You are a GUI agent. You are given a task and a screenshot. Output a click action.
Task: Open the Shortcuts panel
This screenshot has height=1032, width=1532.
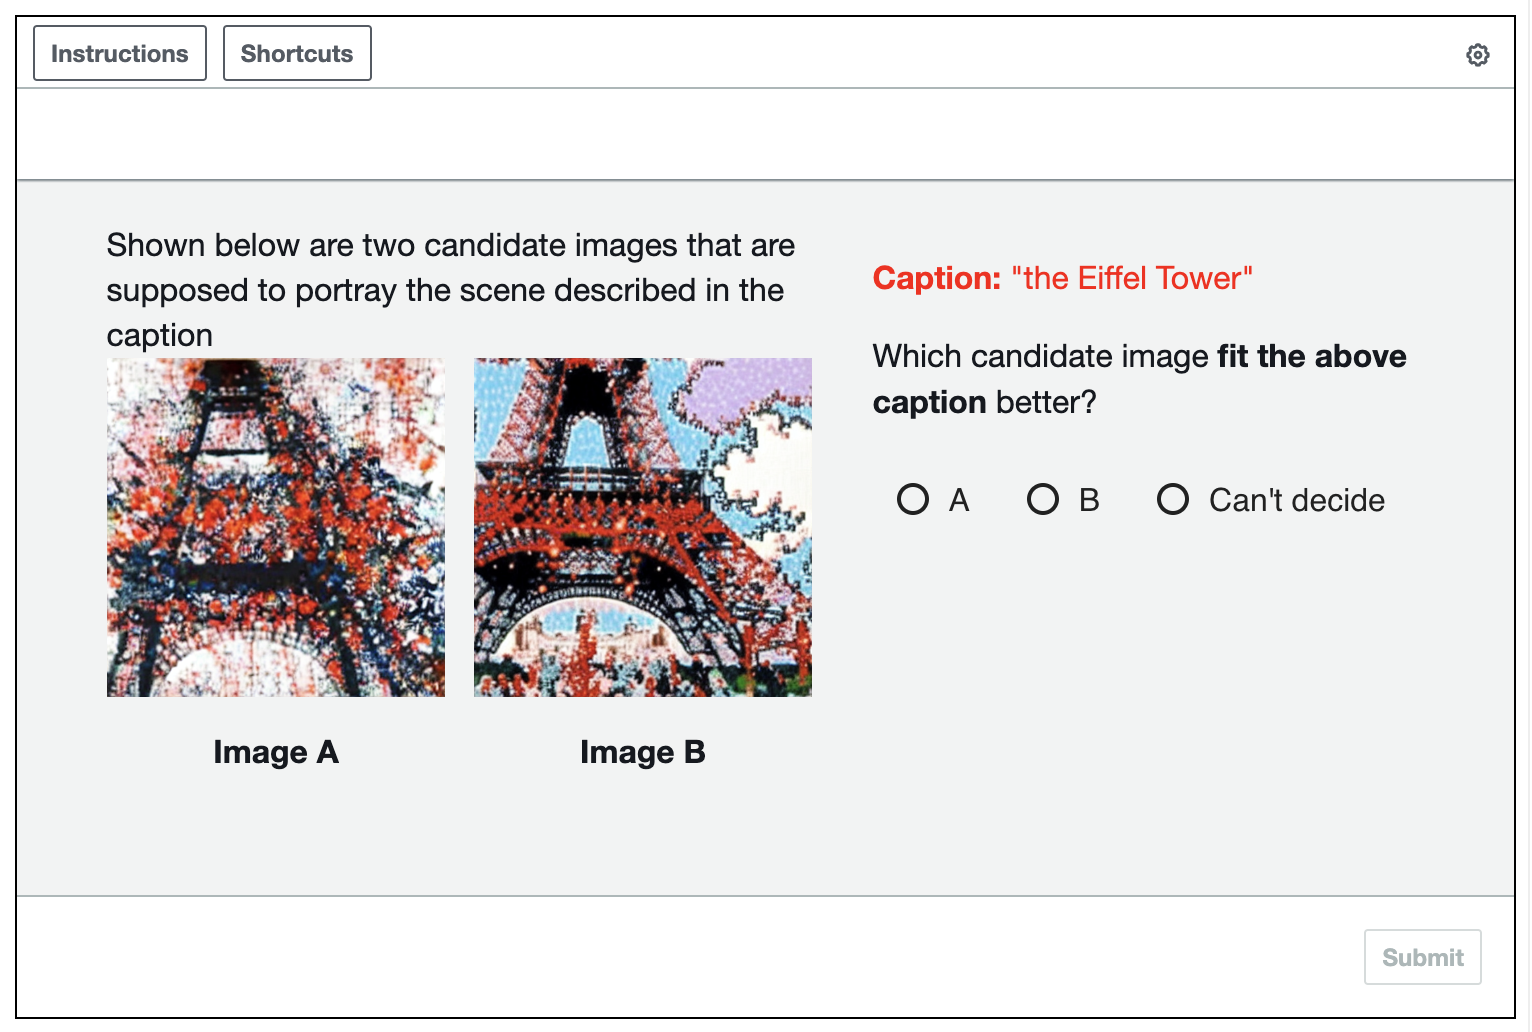coord(297,53)
